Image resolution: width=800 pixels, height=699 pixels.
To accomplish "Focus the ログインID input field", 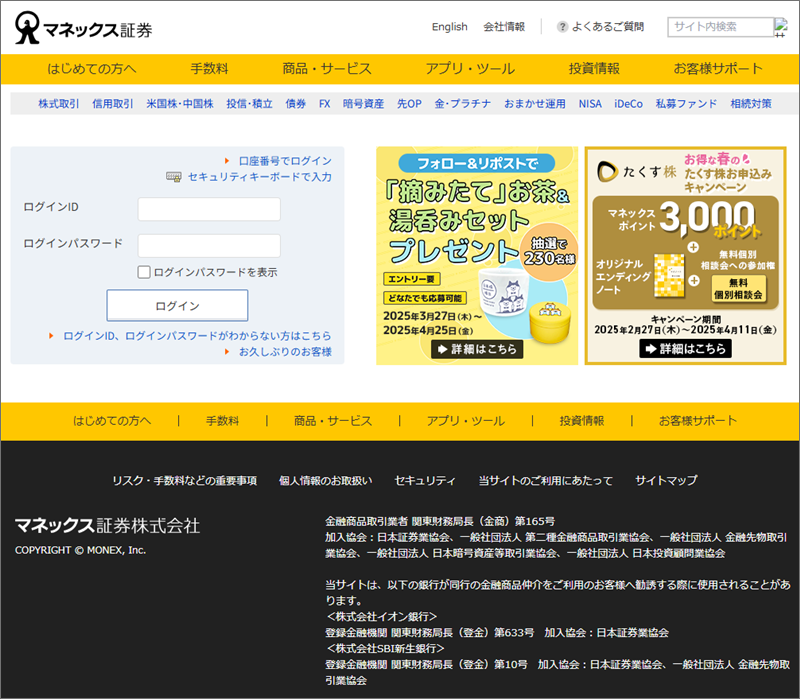I will coord(209,209).
